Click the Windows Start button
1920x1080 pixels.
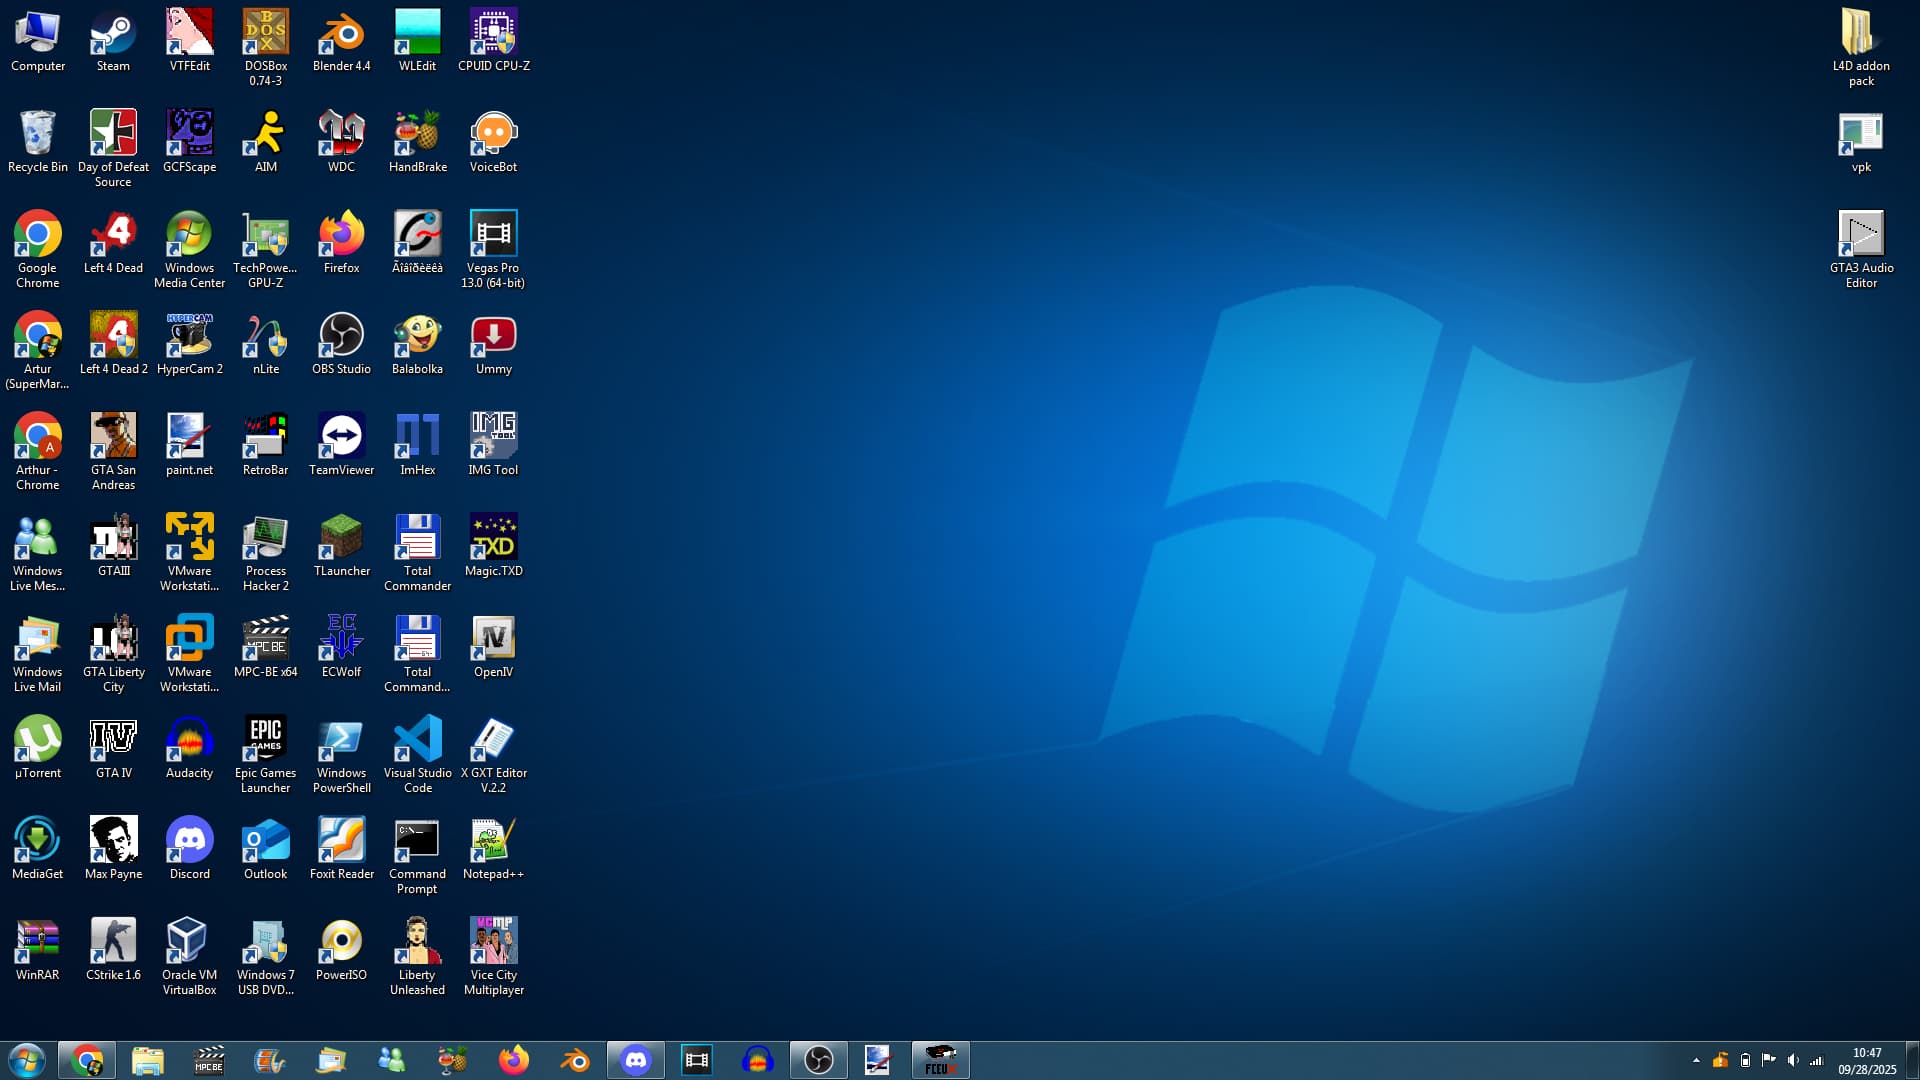click(26, 1060)
